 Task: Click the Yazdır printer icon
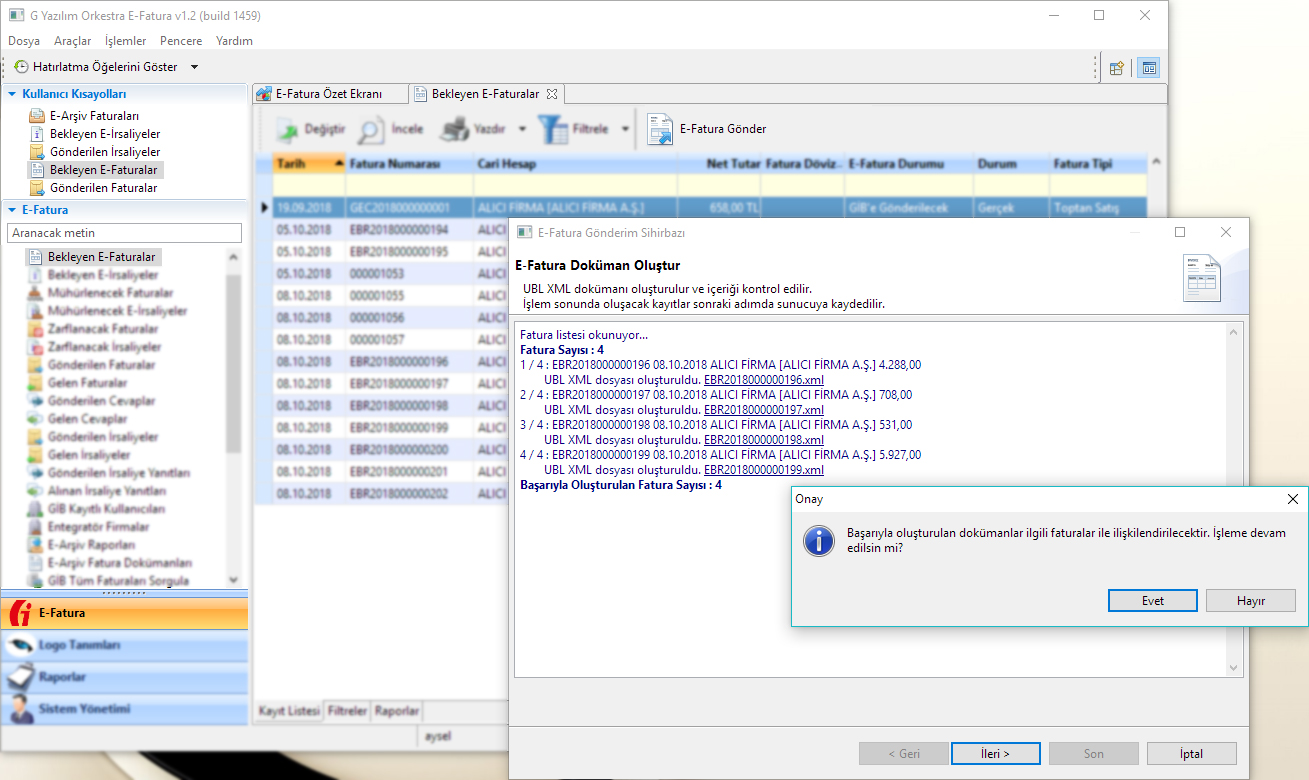point(456,130)
